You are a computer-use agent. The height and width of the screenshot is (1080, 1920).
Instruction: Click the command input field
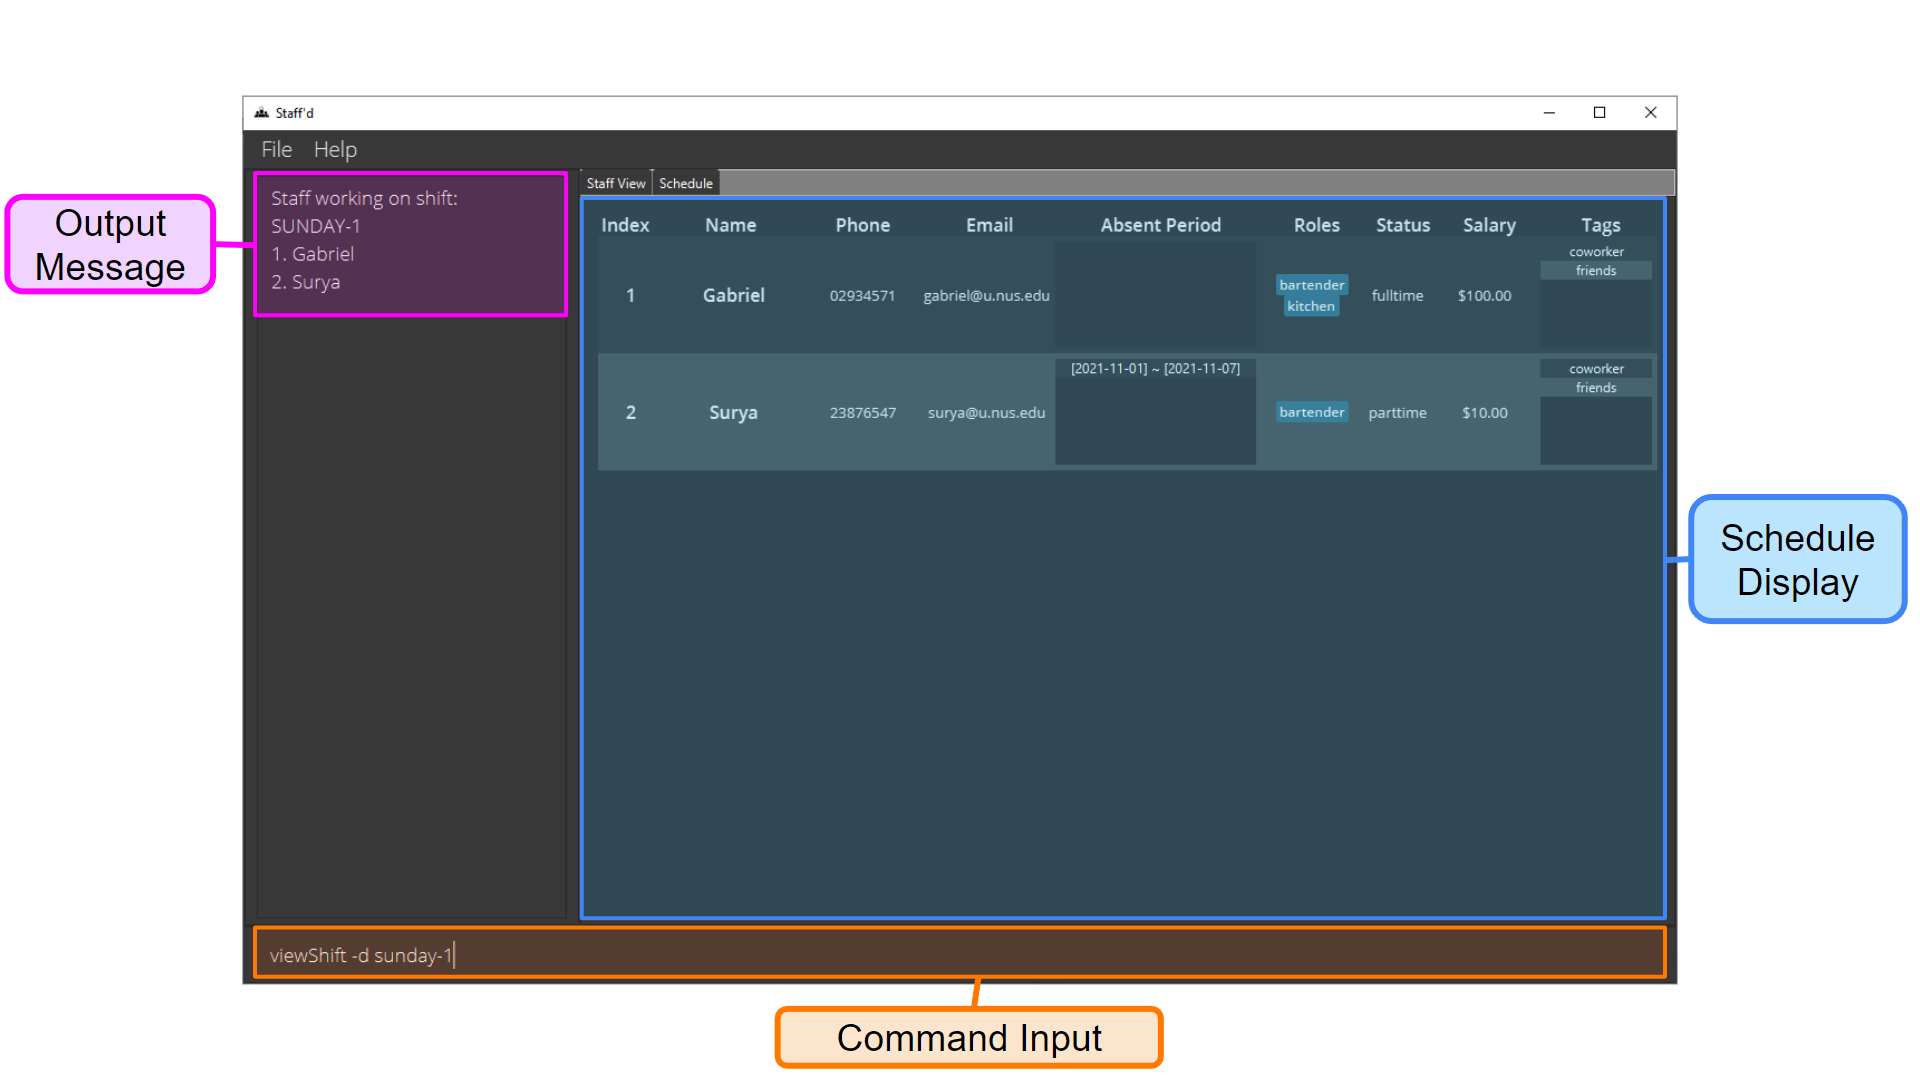pos(960,954)
